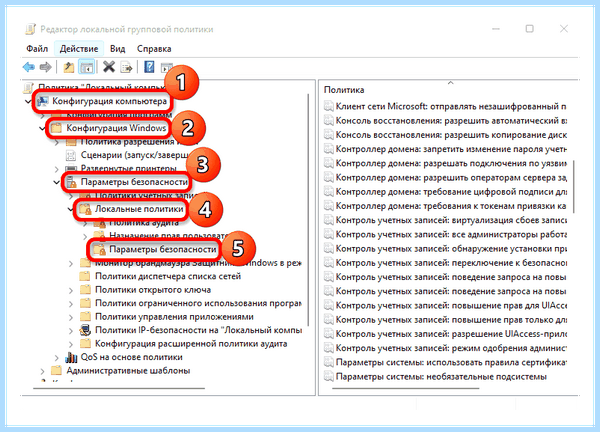Expand QoS на основе политики node
Image resolution: width=600 pixels, height=432 pixels.
[x=57, y=358]
